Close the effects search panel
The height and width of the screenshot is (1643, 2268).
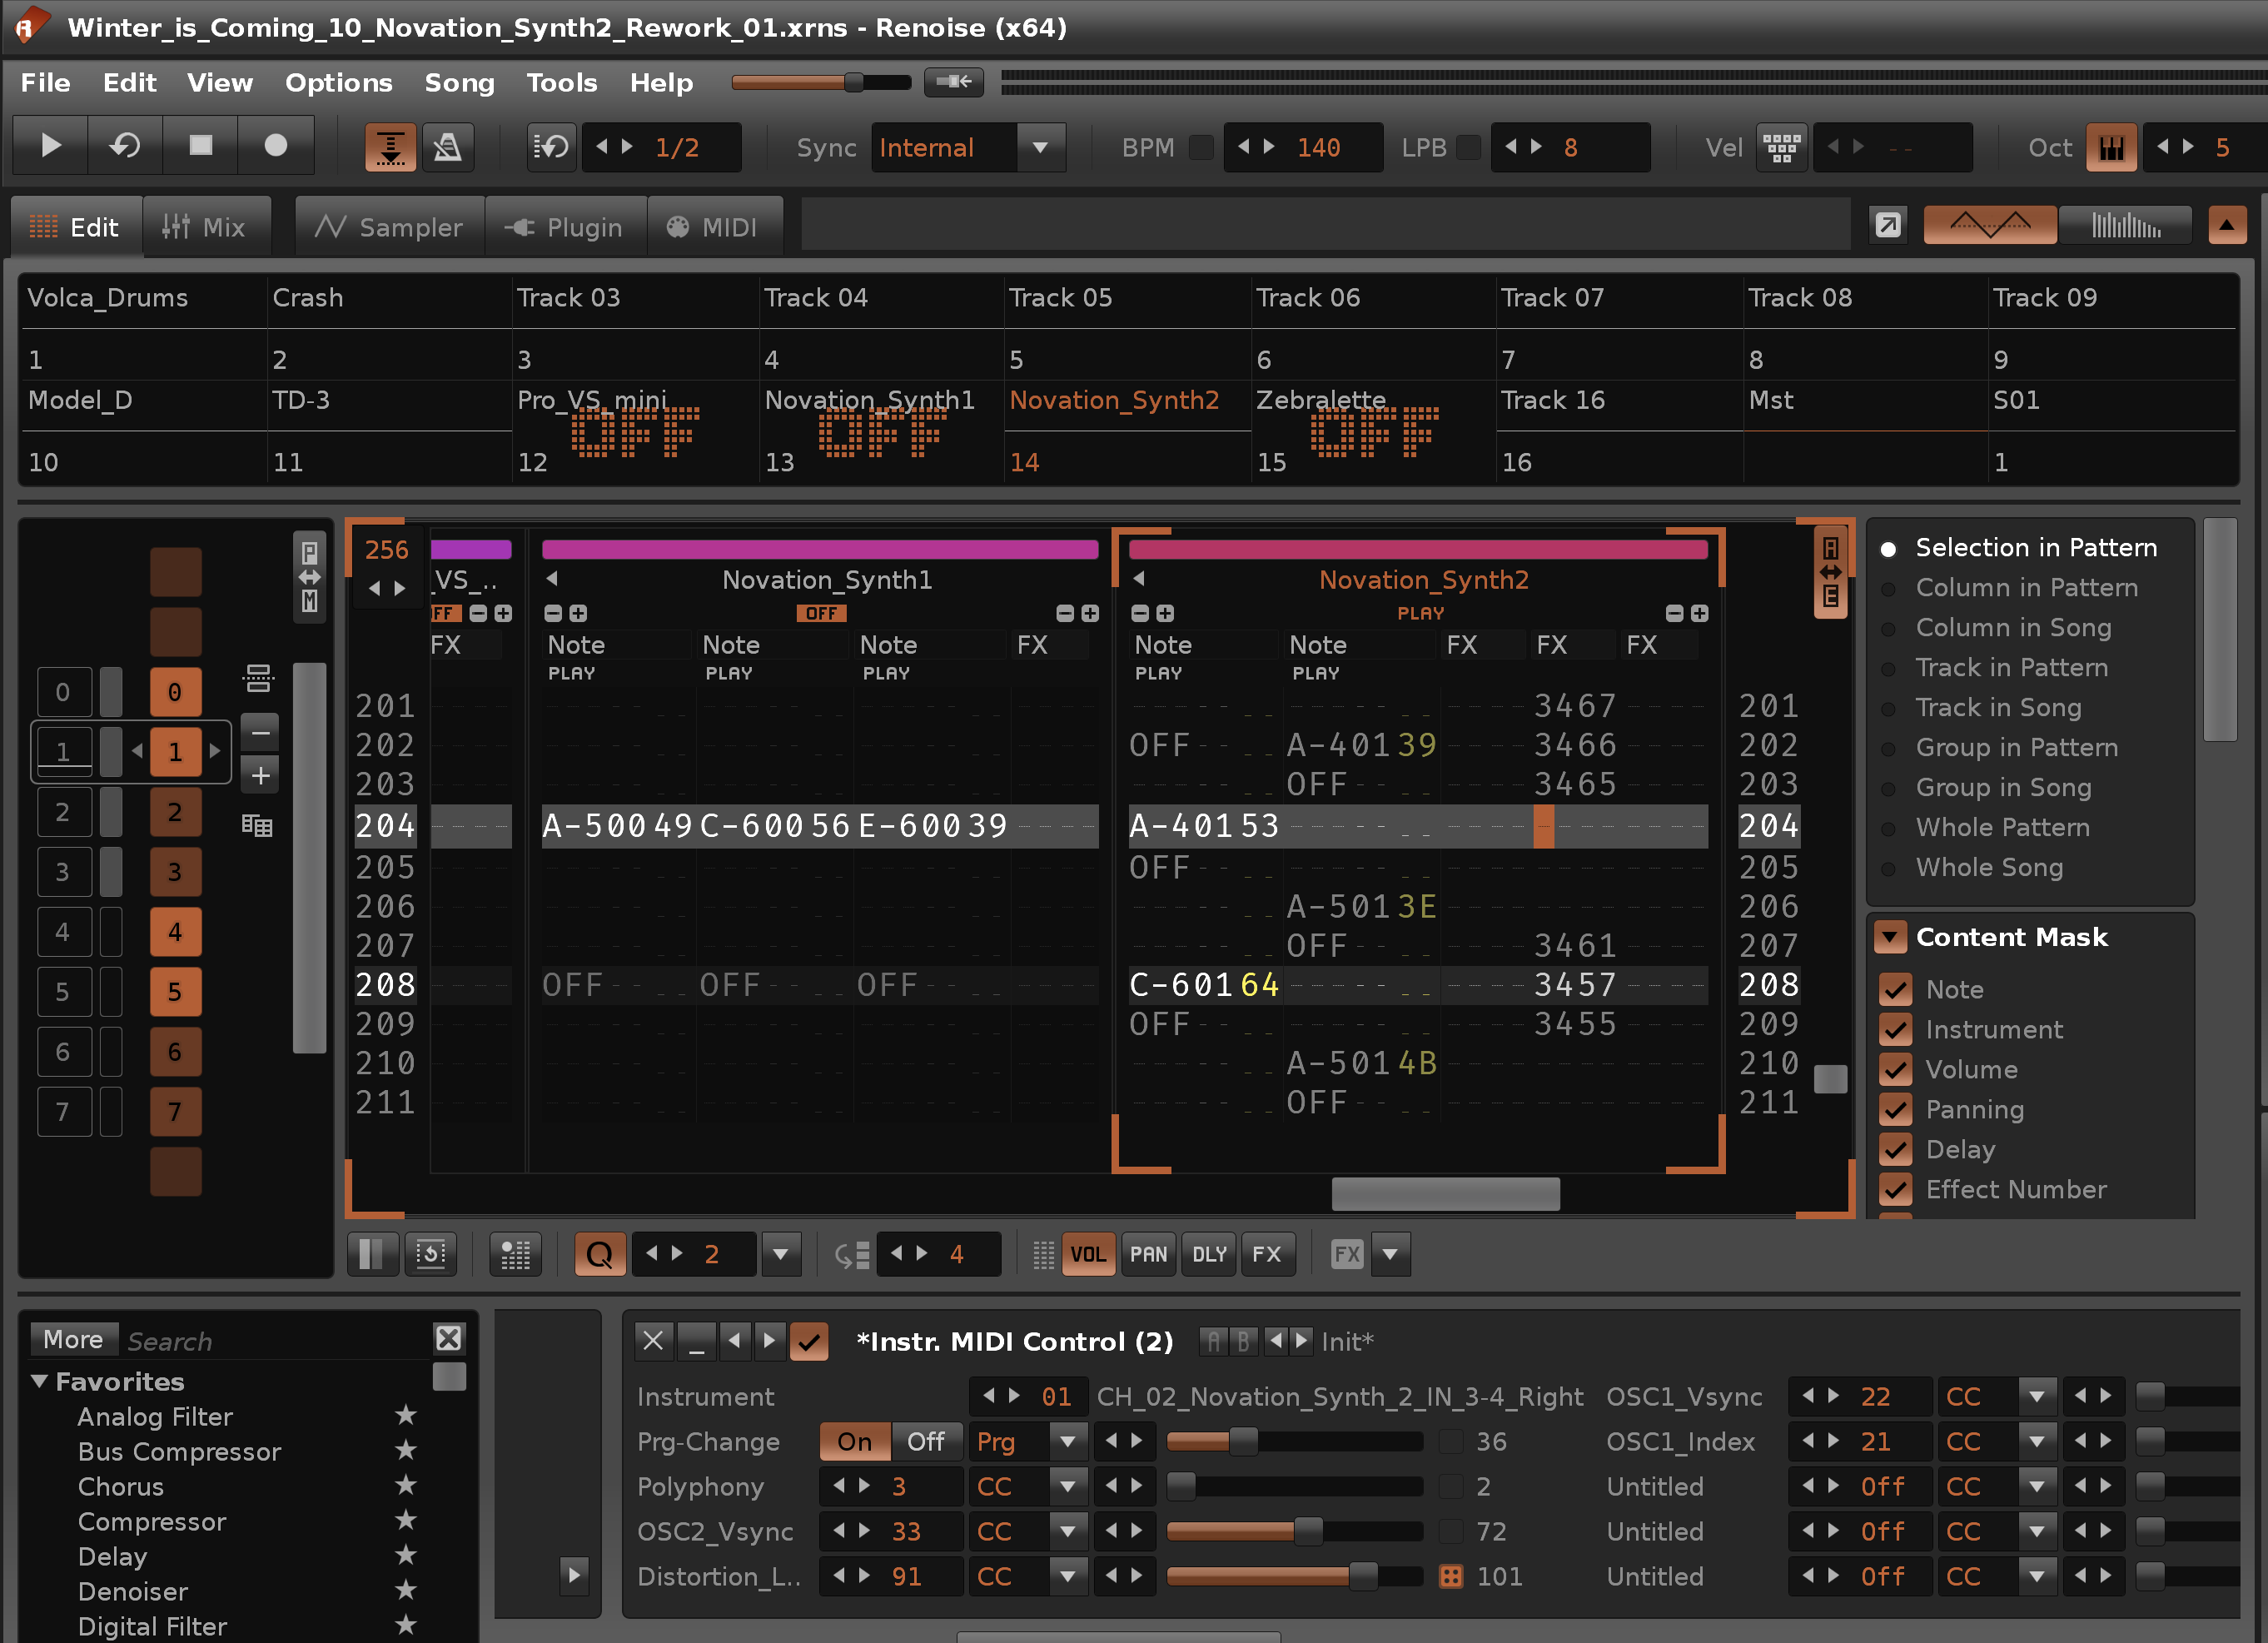click(x=449, y=1338)
